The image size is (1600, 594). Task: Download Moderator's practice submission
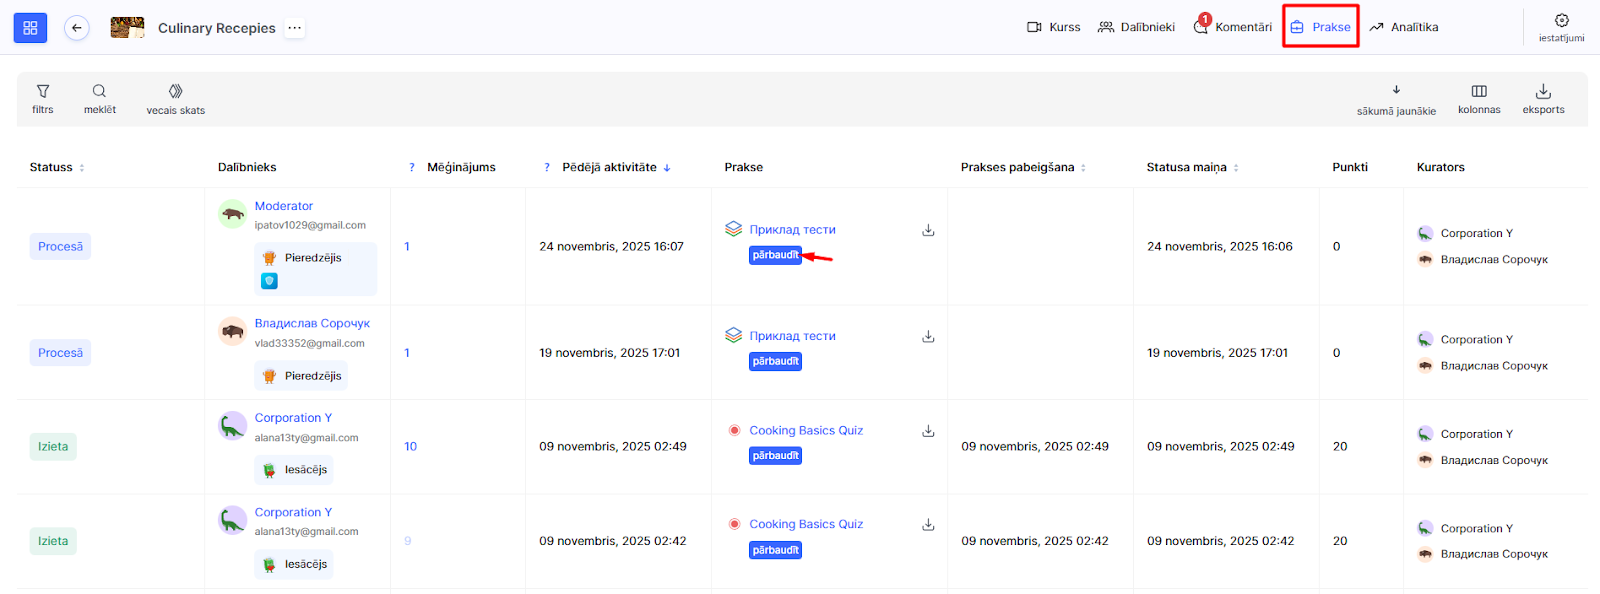point(928,230)
